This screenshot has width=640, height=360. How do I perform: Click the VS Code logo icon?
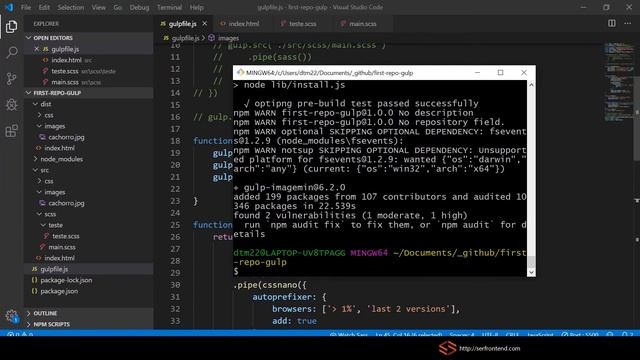pyautogui.click(x=9, y=7)
